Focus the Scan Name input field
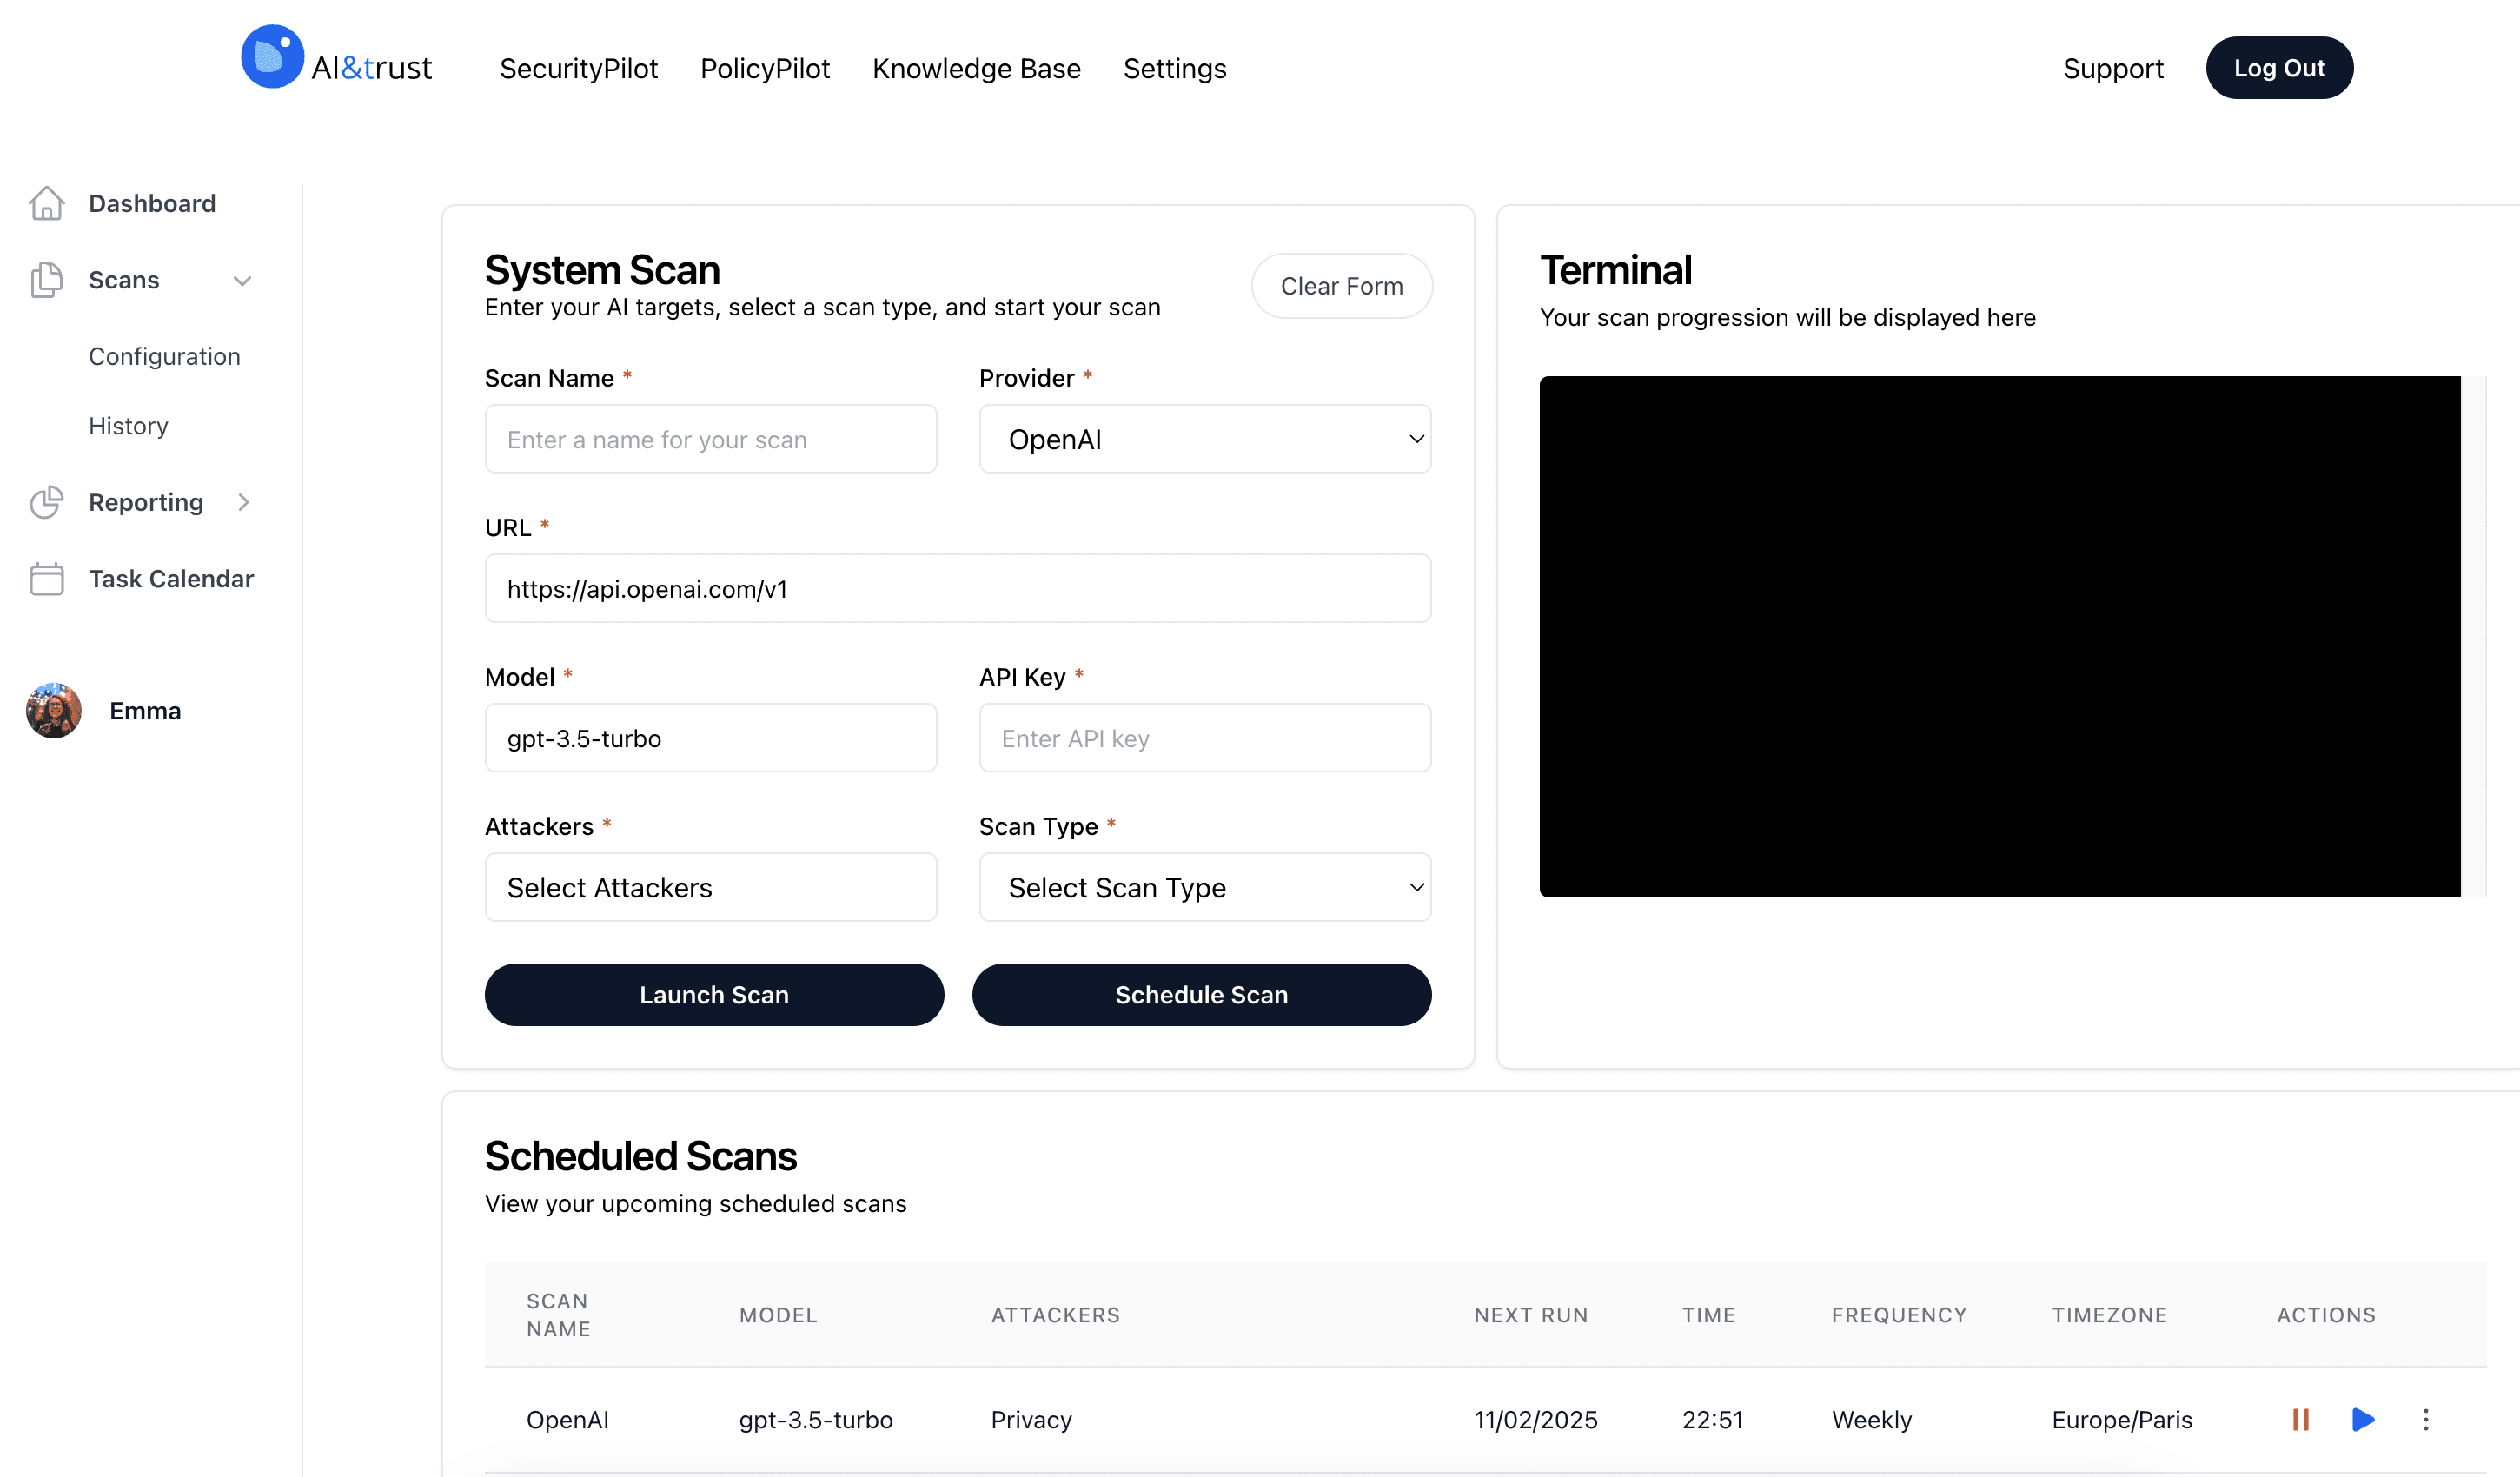 click(710, 439)
